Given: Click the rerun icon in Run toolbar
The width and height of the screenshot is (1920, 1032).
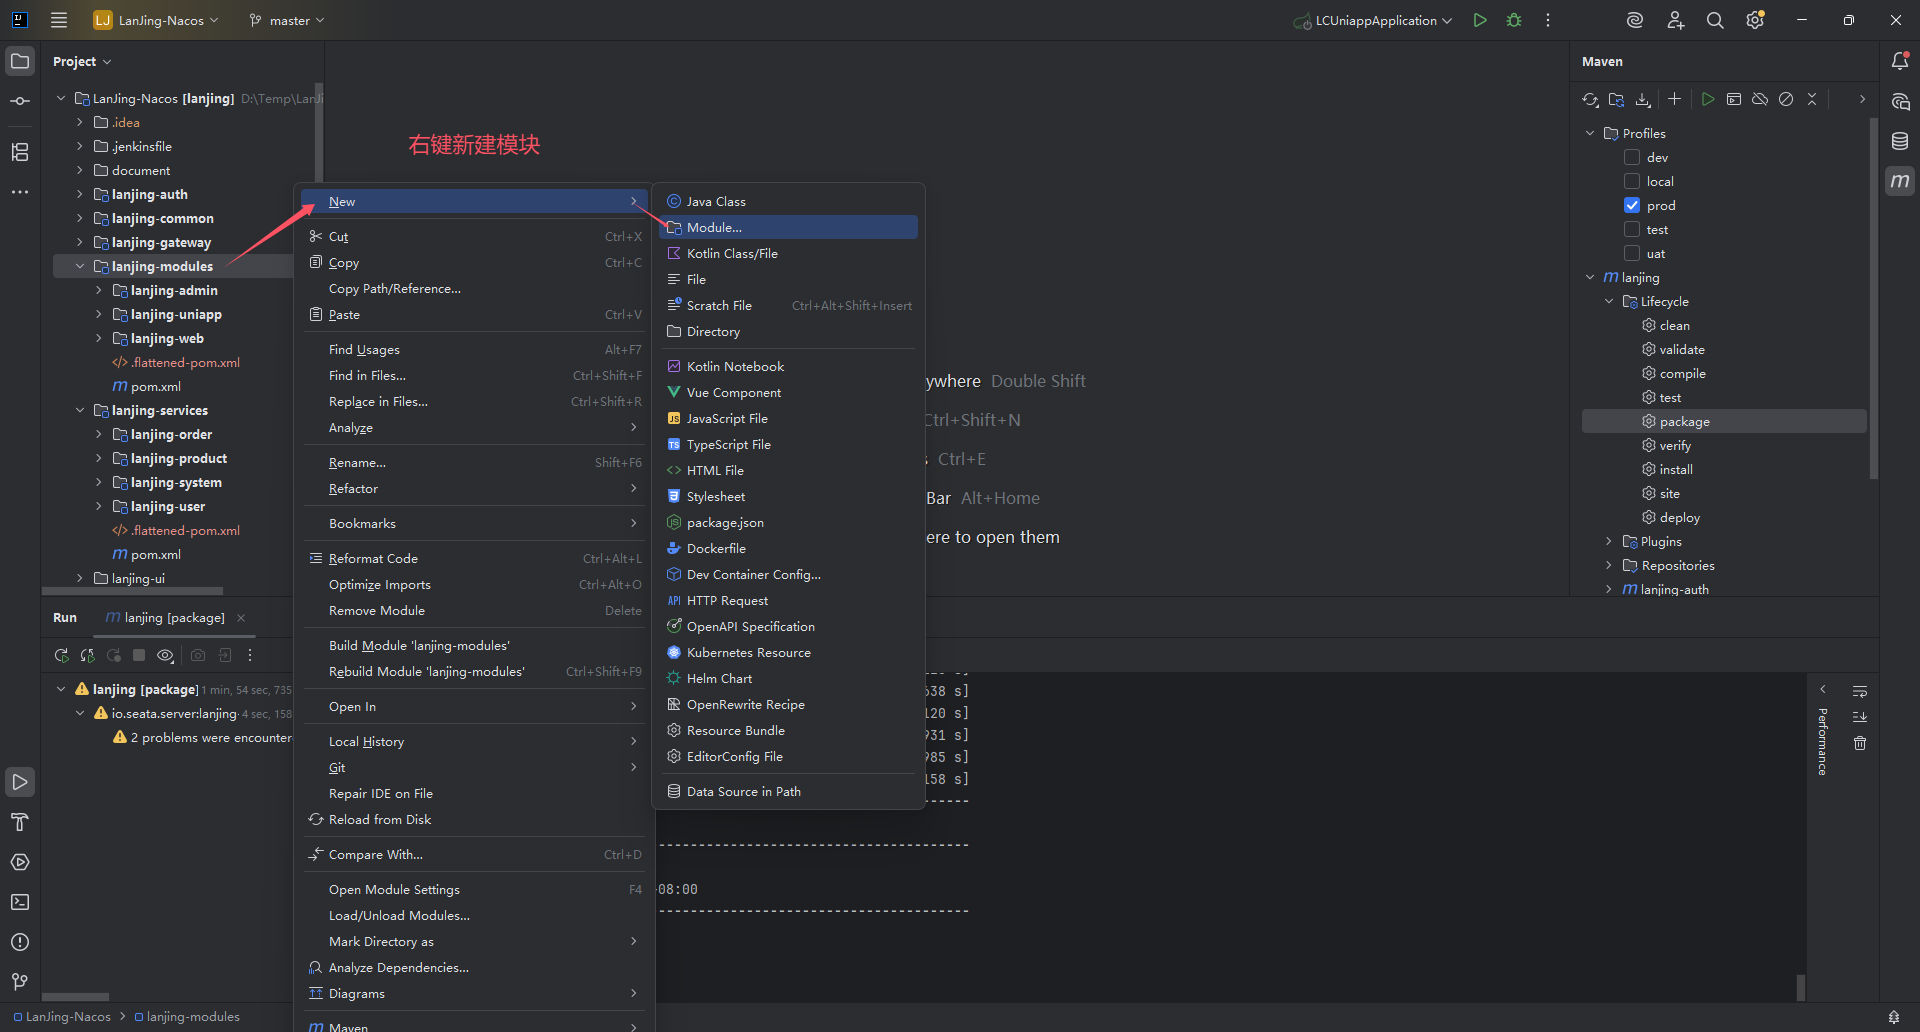Looking at the screenshot, I should (61, 655).
